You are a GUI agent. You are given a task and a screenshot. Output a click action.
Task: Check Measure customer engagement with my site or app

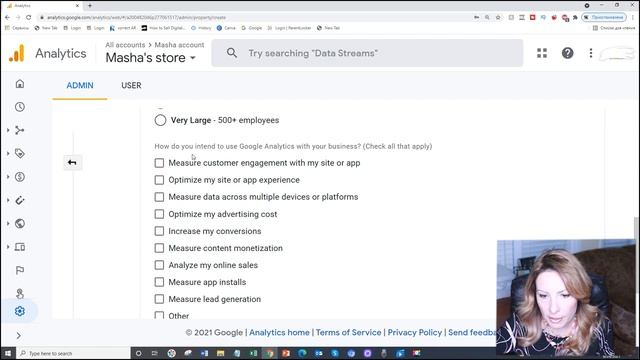coord(159,163)
